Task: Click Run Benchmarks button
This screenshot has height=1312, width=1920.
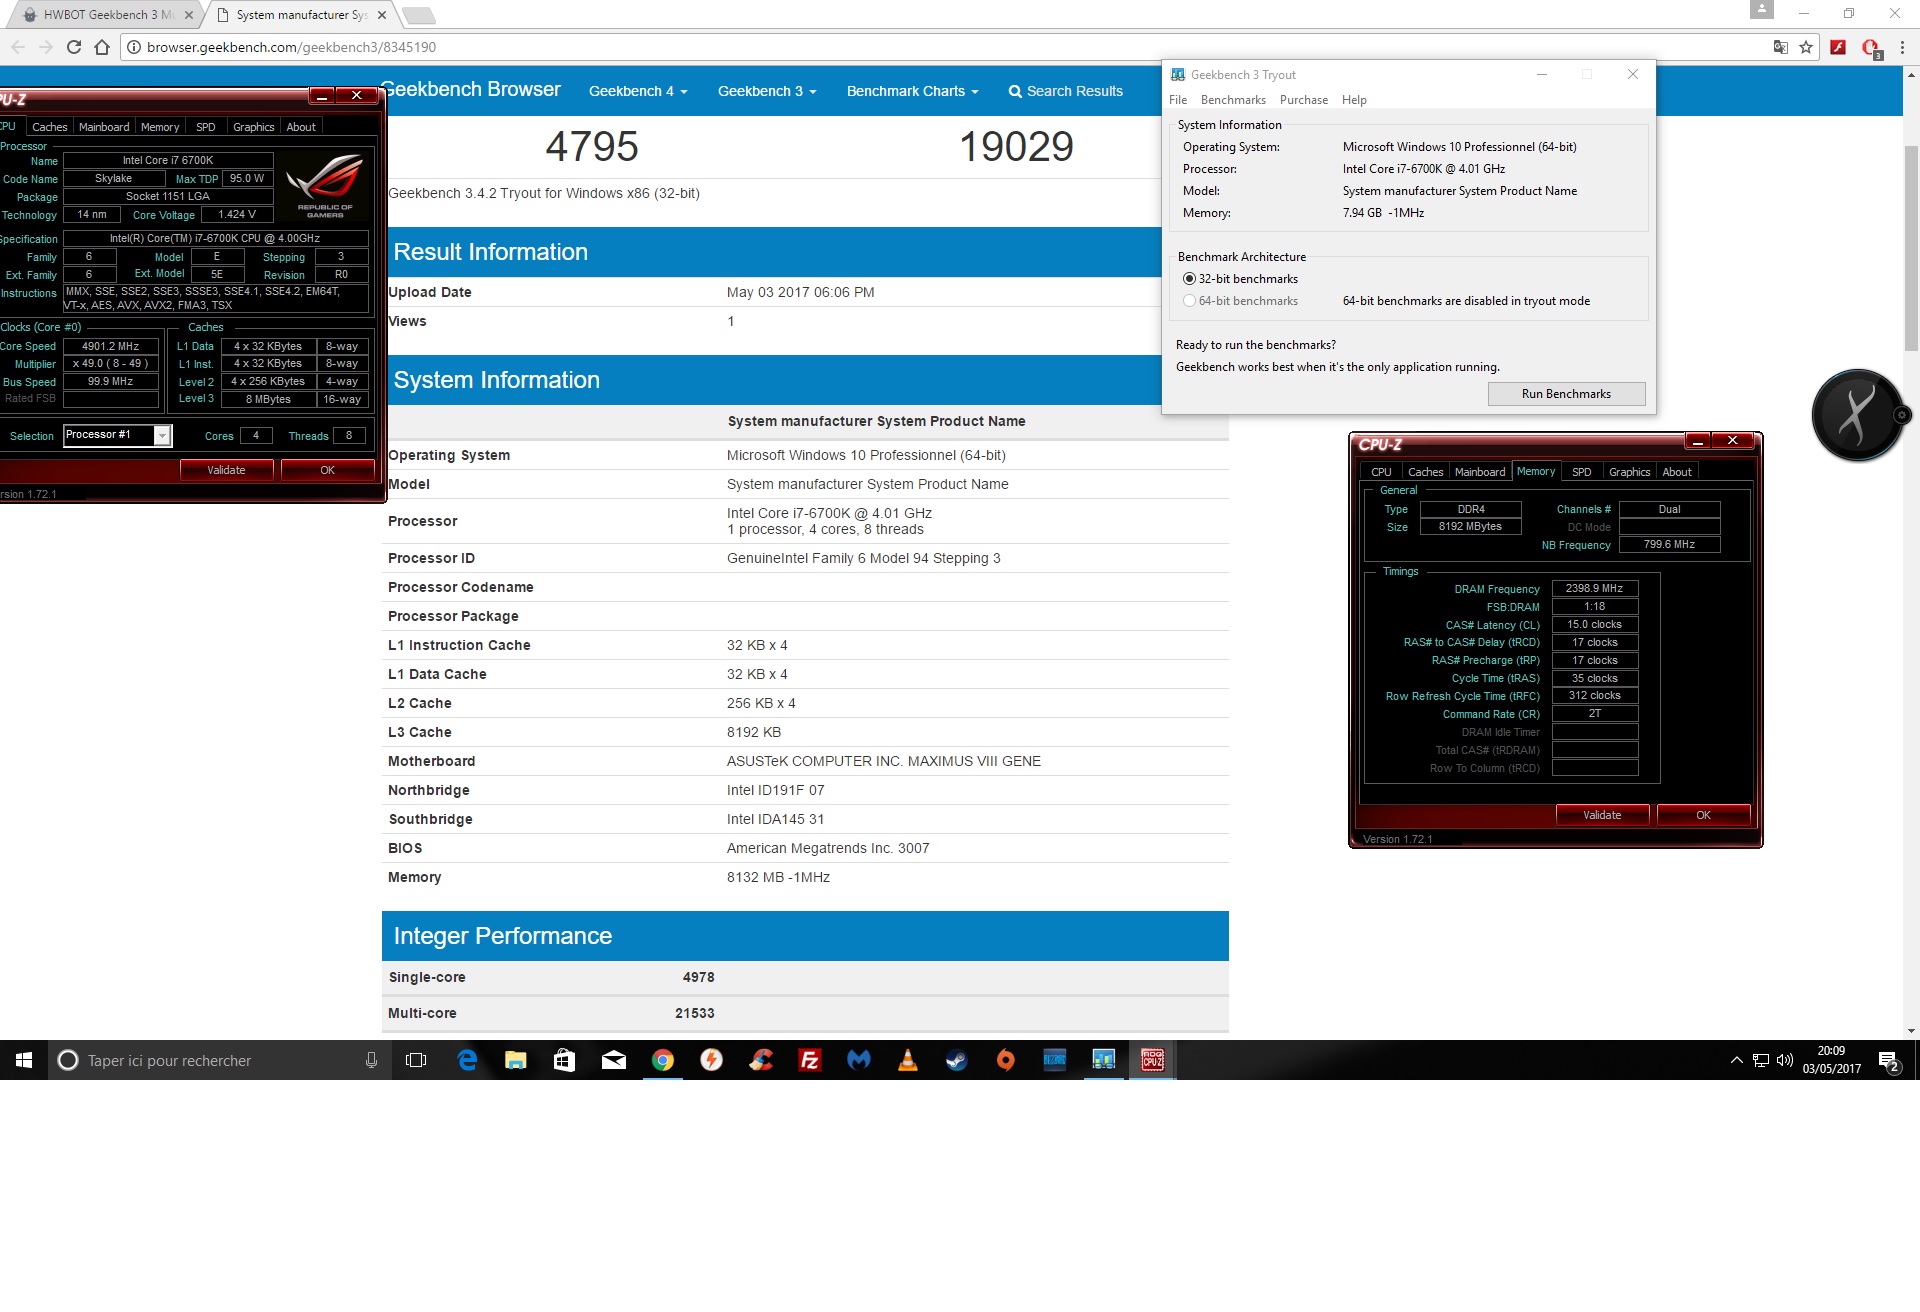Action: [1566, 394]
